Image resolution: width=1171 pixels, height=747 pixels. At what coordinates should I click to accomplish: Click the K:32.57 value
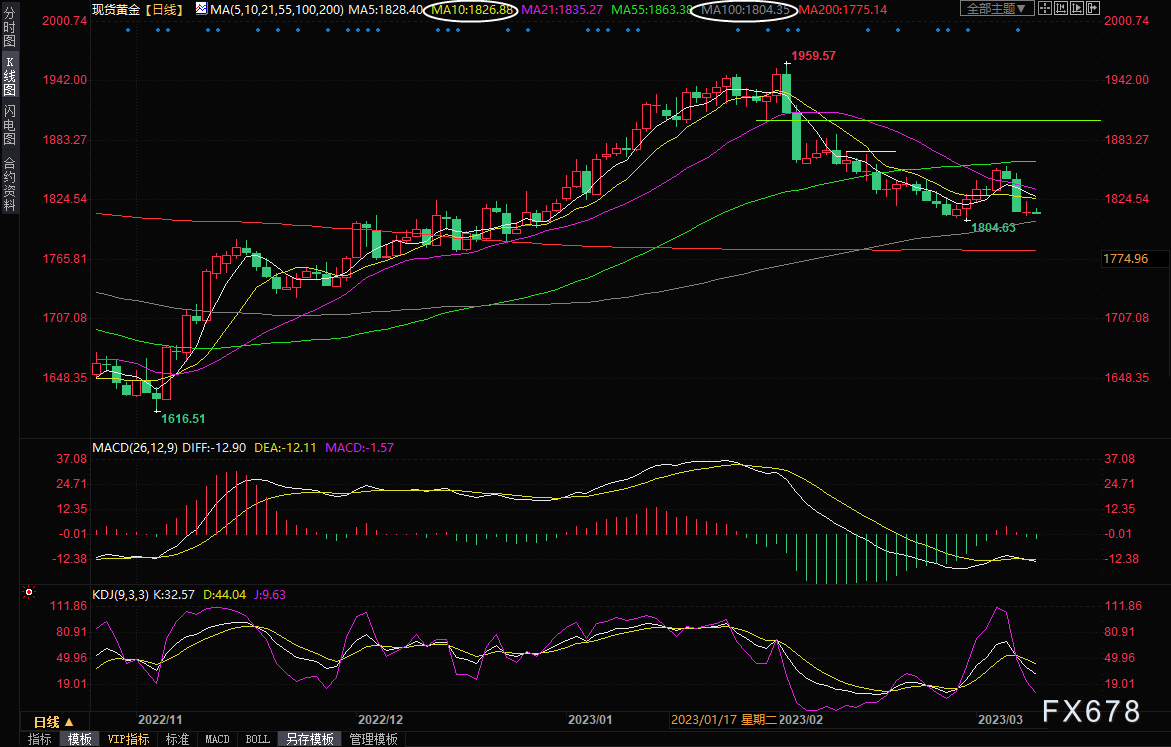click(x=173, y=595)
